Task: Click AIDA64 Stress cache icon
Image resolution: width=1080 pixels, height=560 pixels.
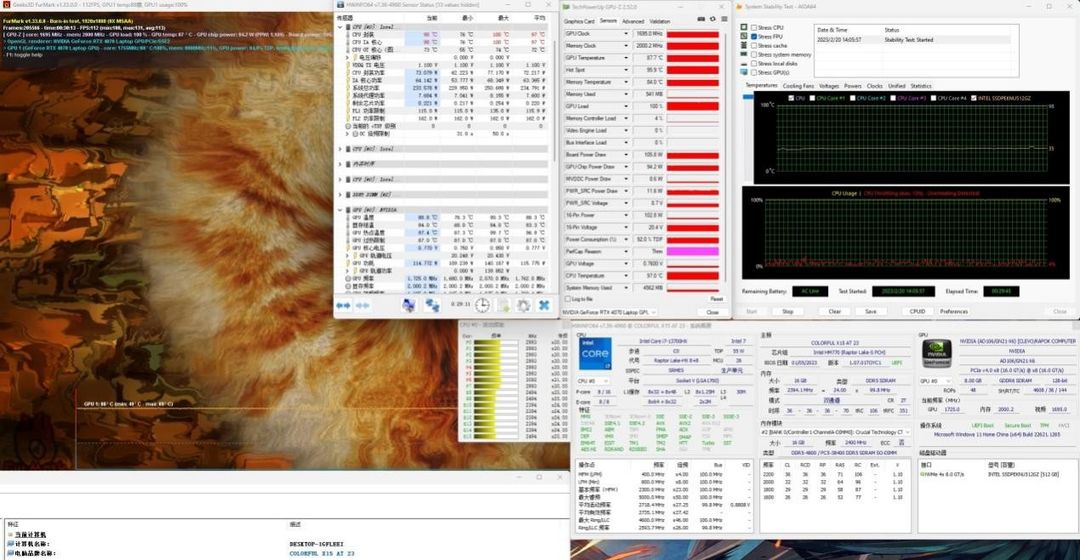Action: click(744, 45)
